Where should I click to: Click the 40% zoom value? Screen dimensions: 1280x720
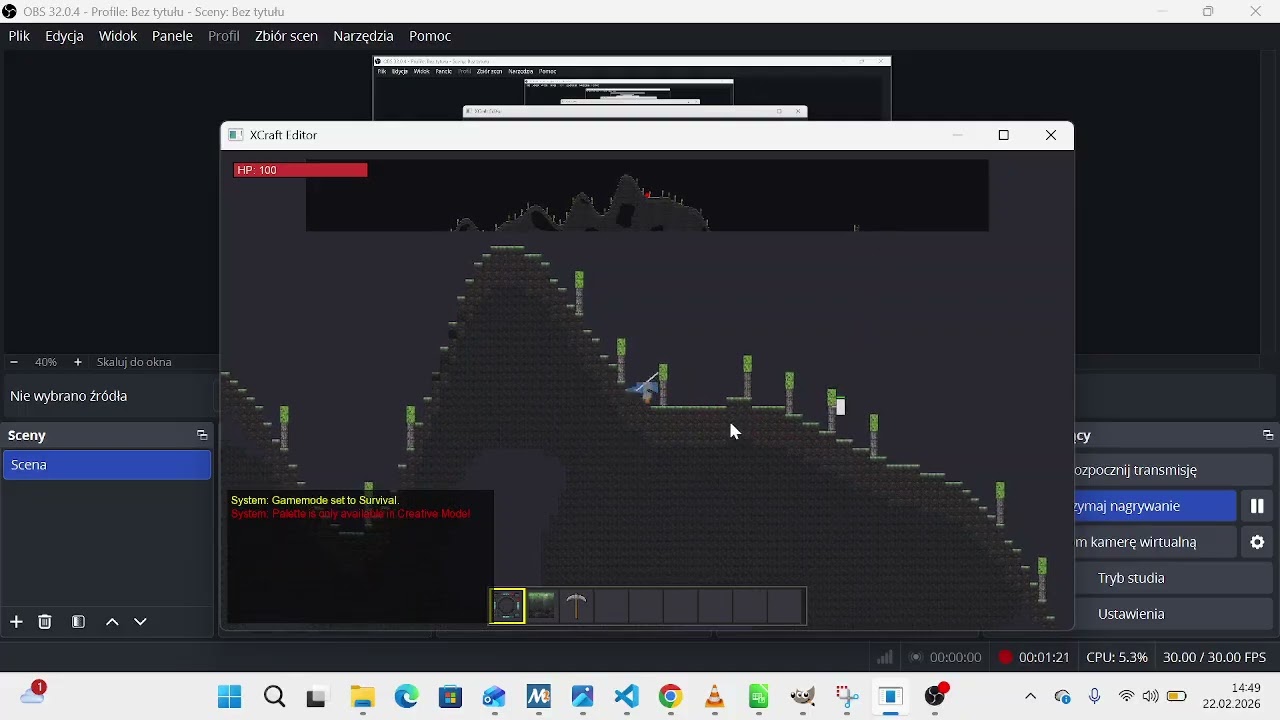[x=46, y=362]
